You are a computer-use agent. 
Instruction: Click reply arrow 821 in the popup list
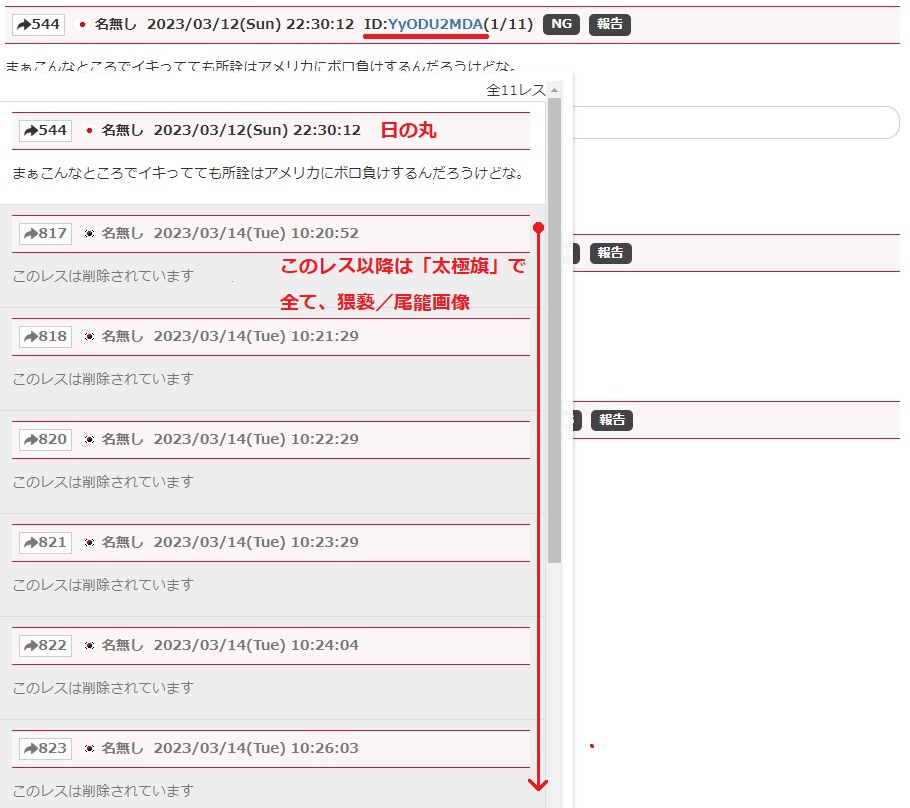pyautogui.click(x=45, y=543)
